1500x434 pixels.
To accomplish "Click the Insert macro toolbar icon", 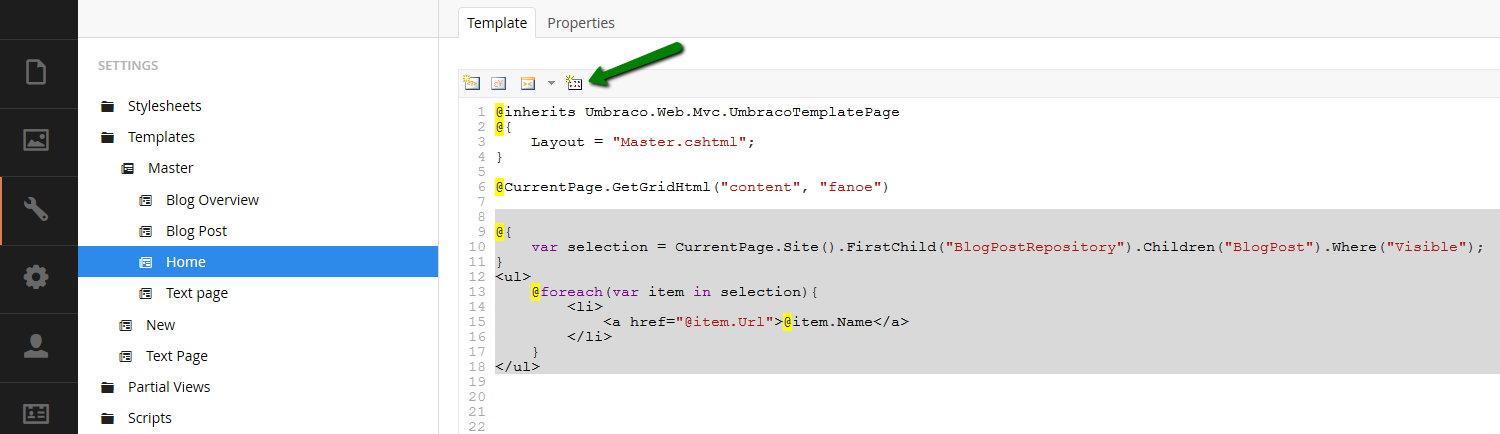I will click(x=527, y=83).
